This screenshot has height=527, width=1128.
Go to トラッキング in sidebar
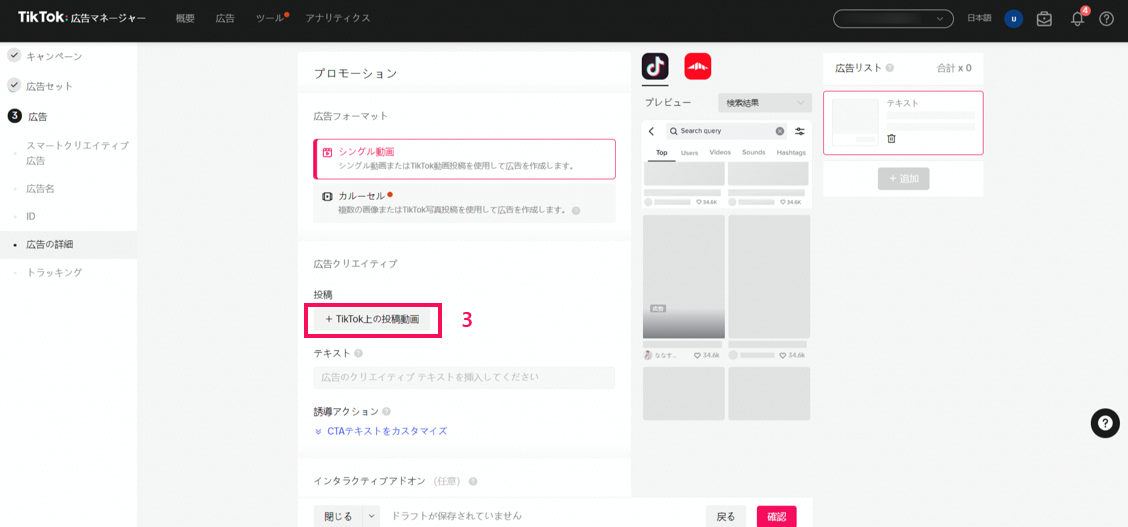pos(54,272)
